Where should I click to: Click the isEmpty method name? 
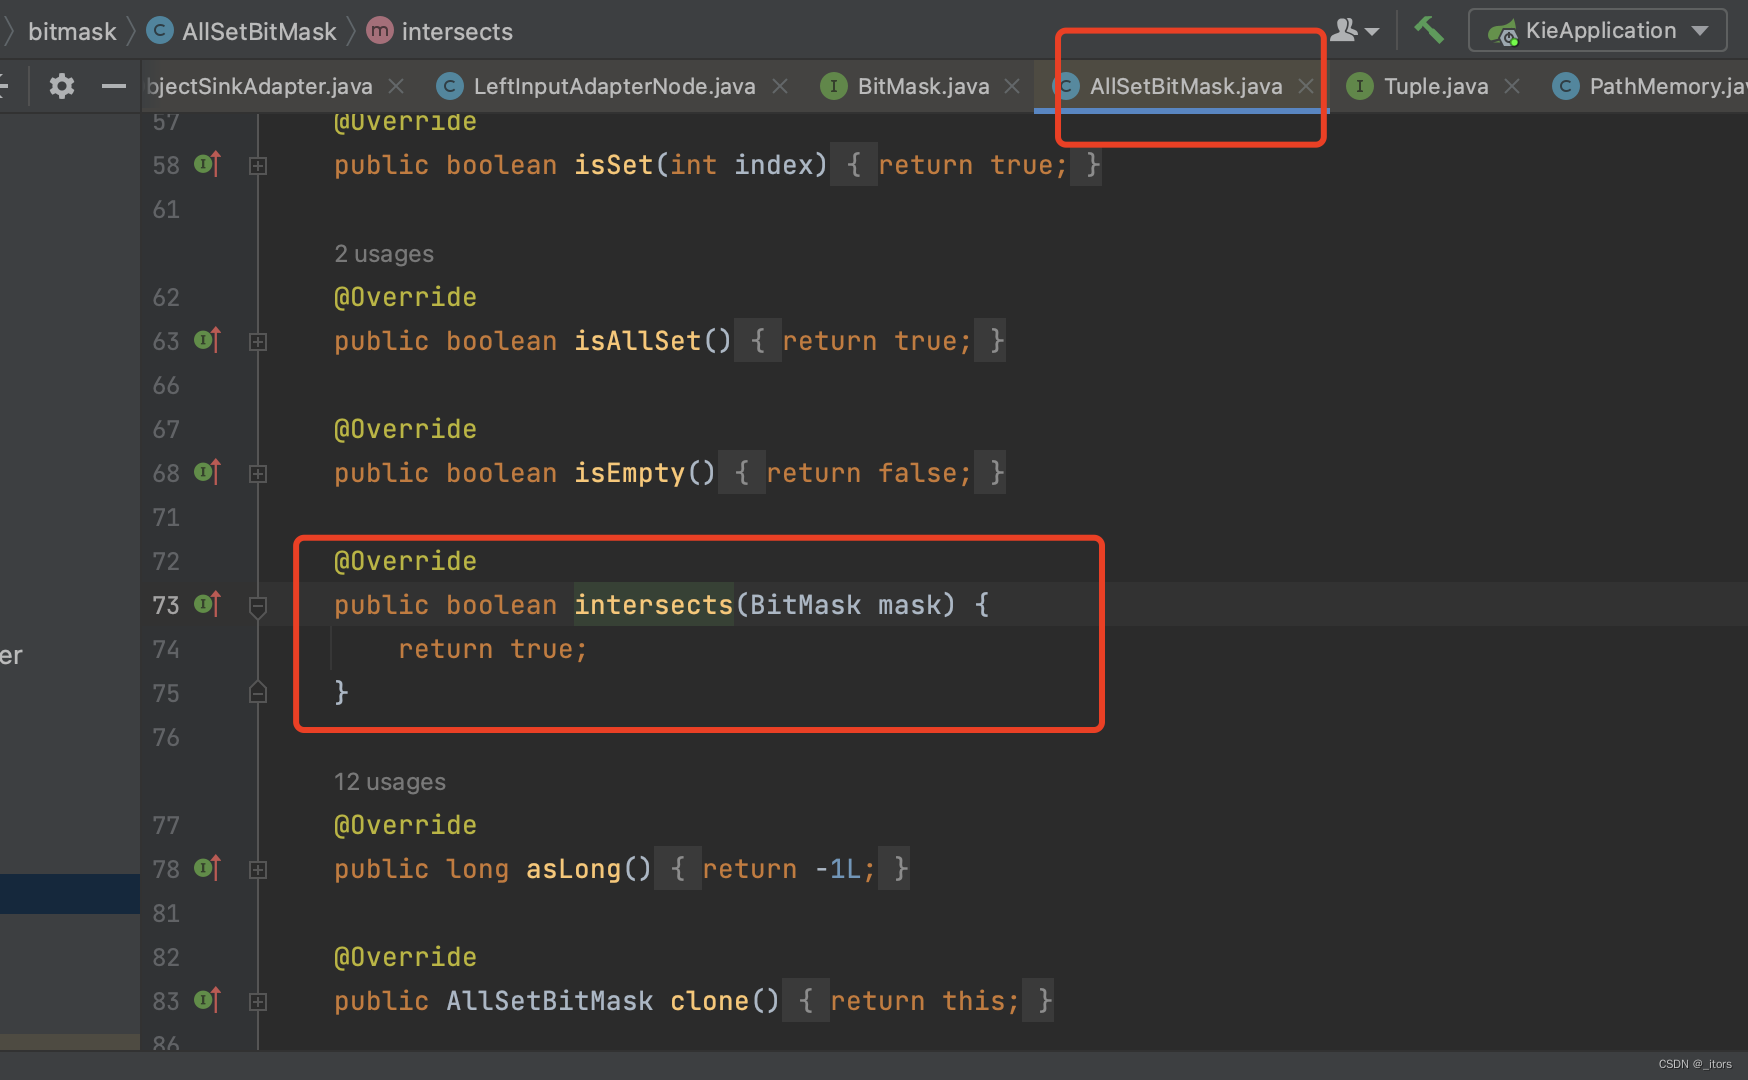point(629,473)
